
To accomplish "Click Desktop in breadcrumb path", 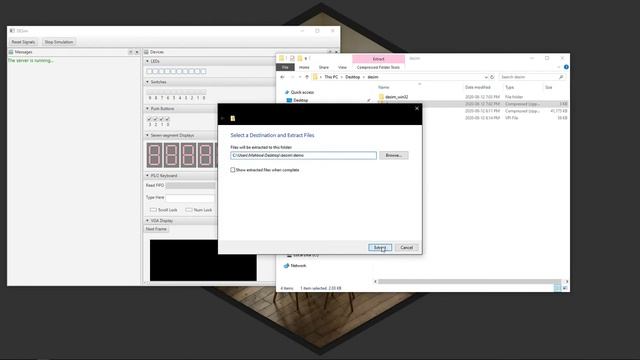I will [x=353, y=77].
